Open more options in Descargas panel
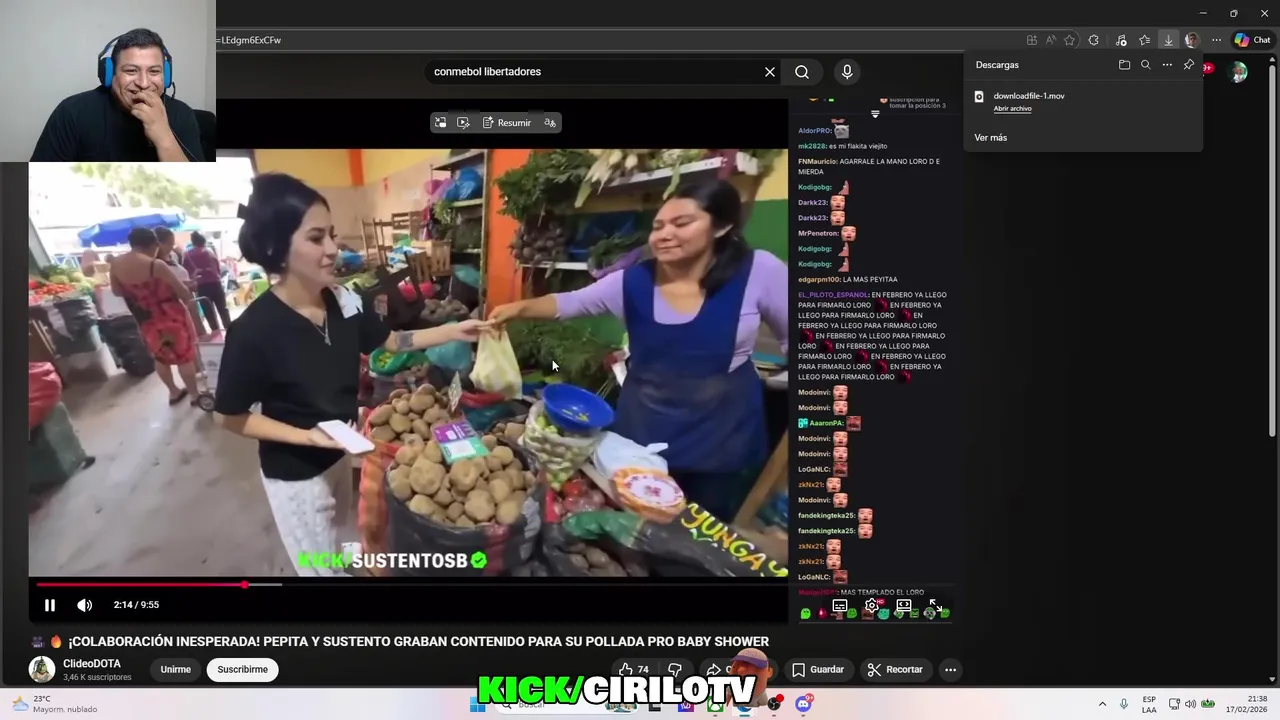The height and width of the screenshot is (720, 1280). tap(1167, 65)
